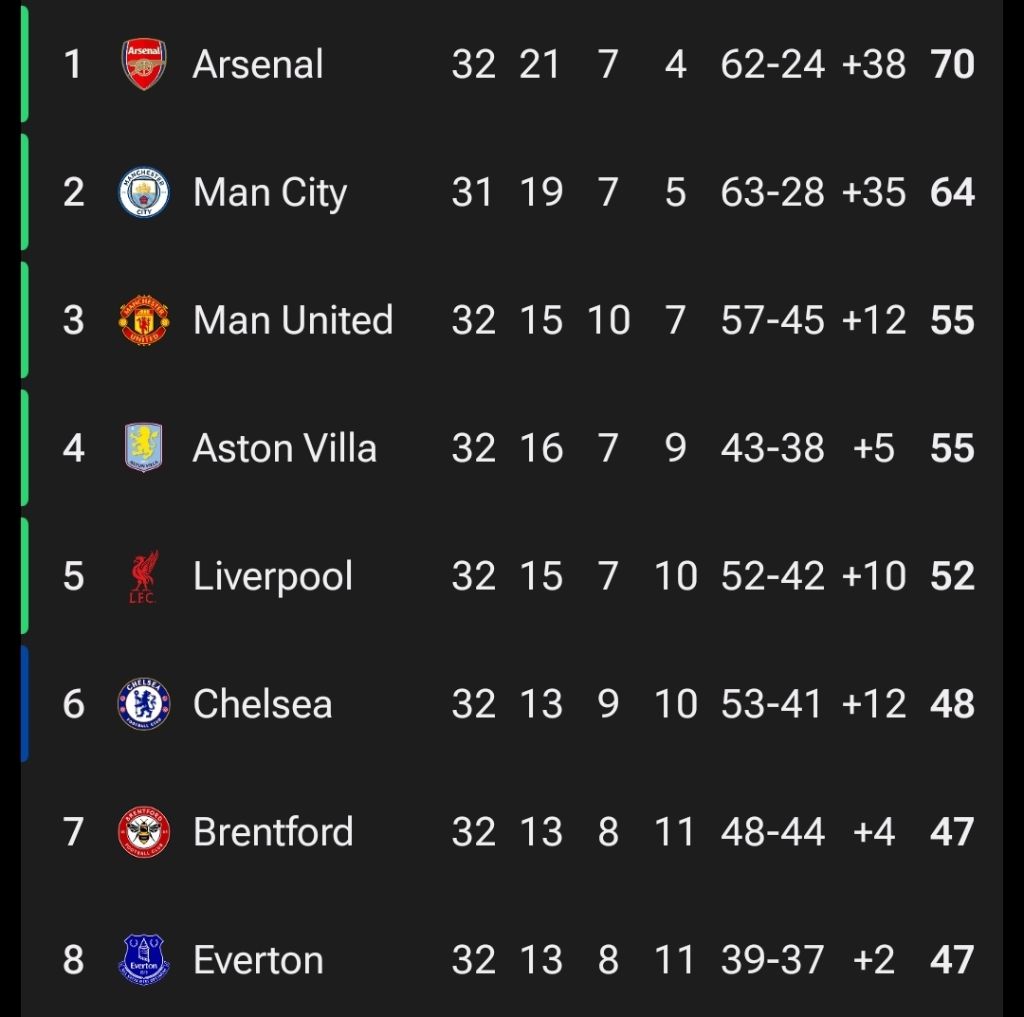Image resolution: width=1024 pixels, height=1017 pixels.
Task: Tap the Manchester City crest icon
Action: click(x=144, y=193)
